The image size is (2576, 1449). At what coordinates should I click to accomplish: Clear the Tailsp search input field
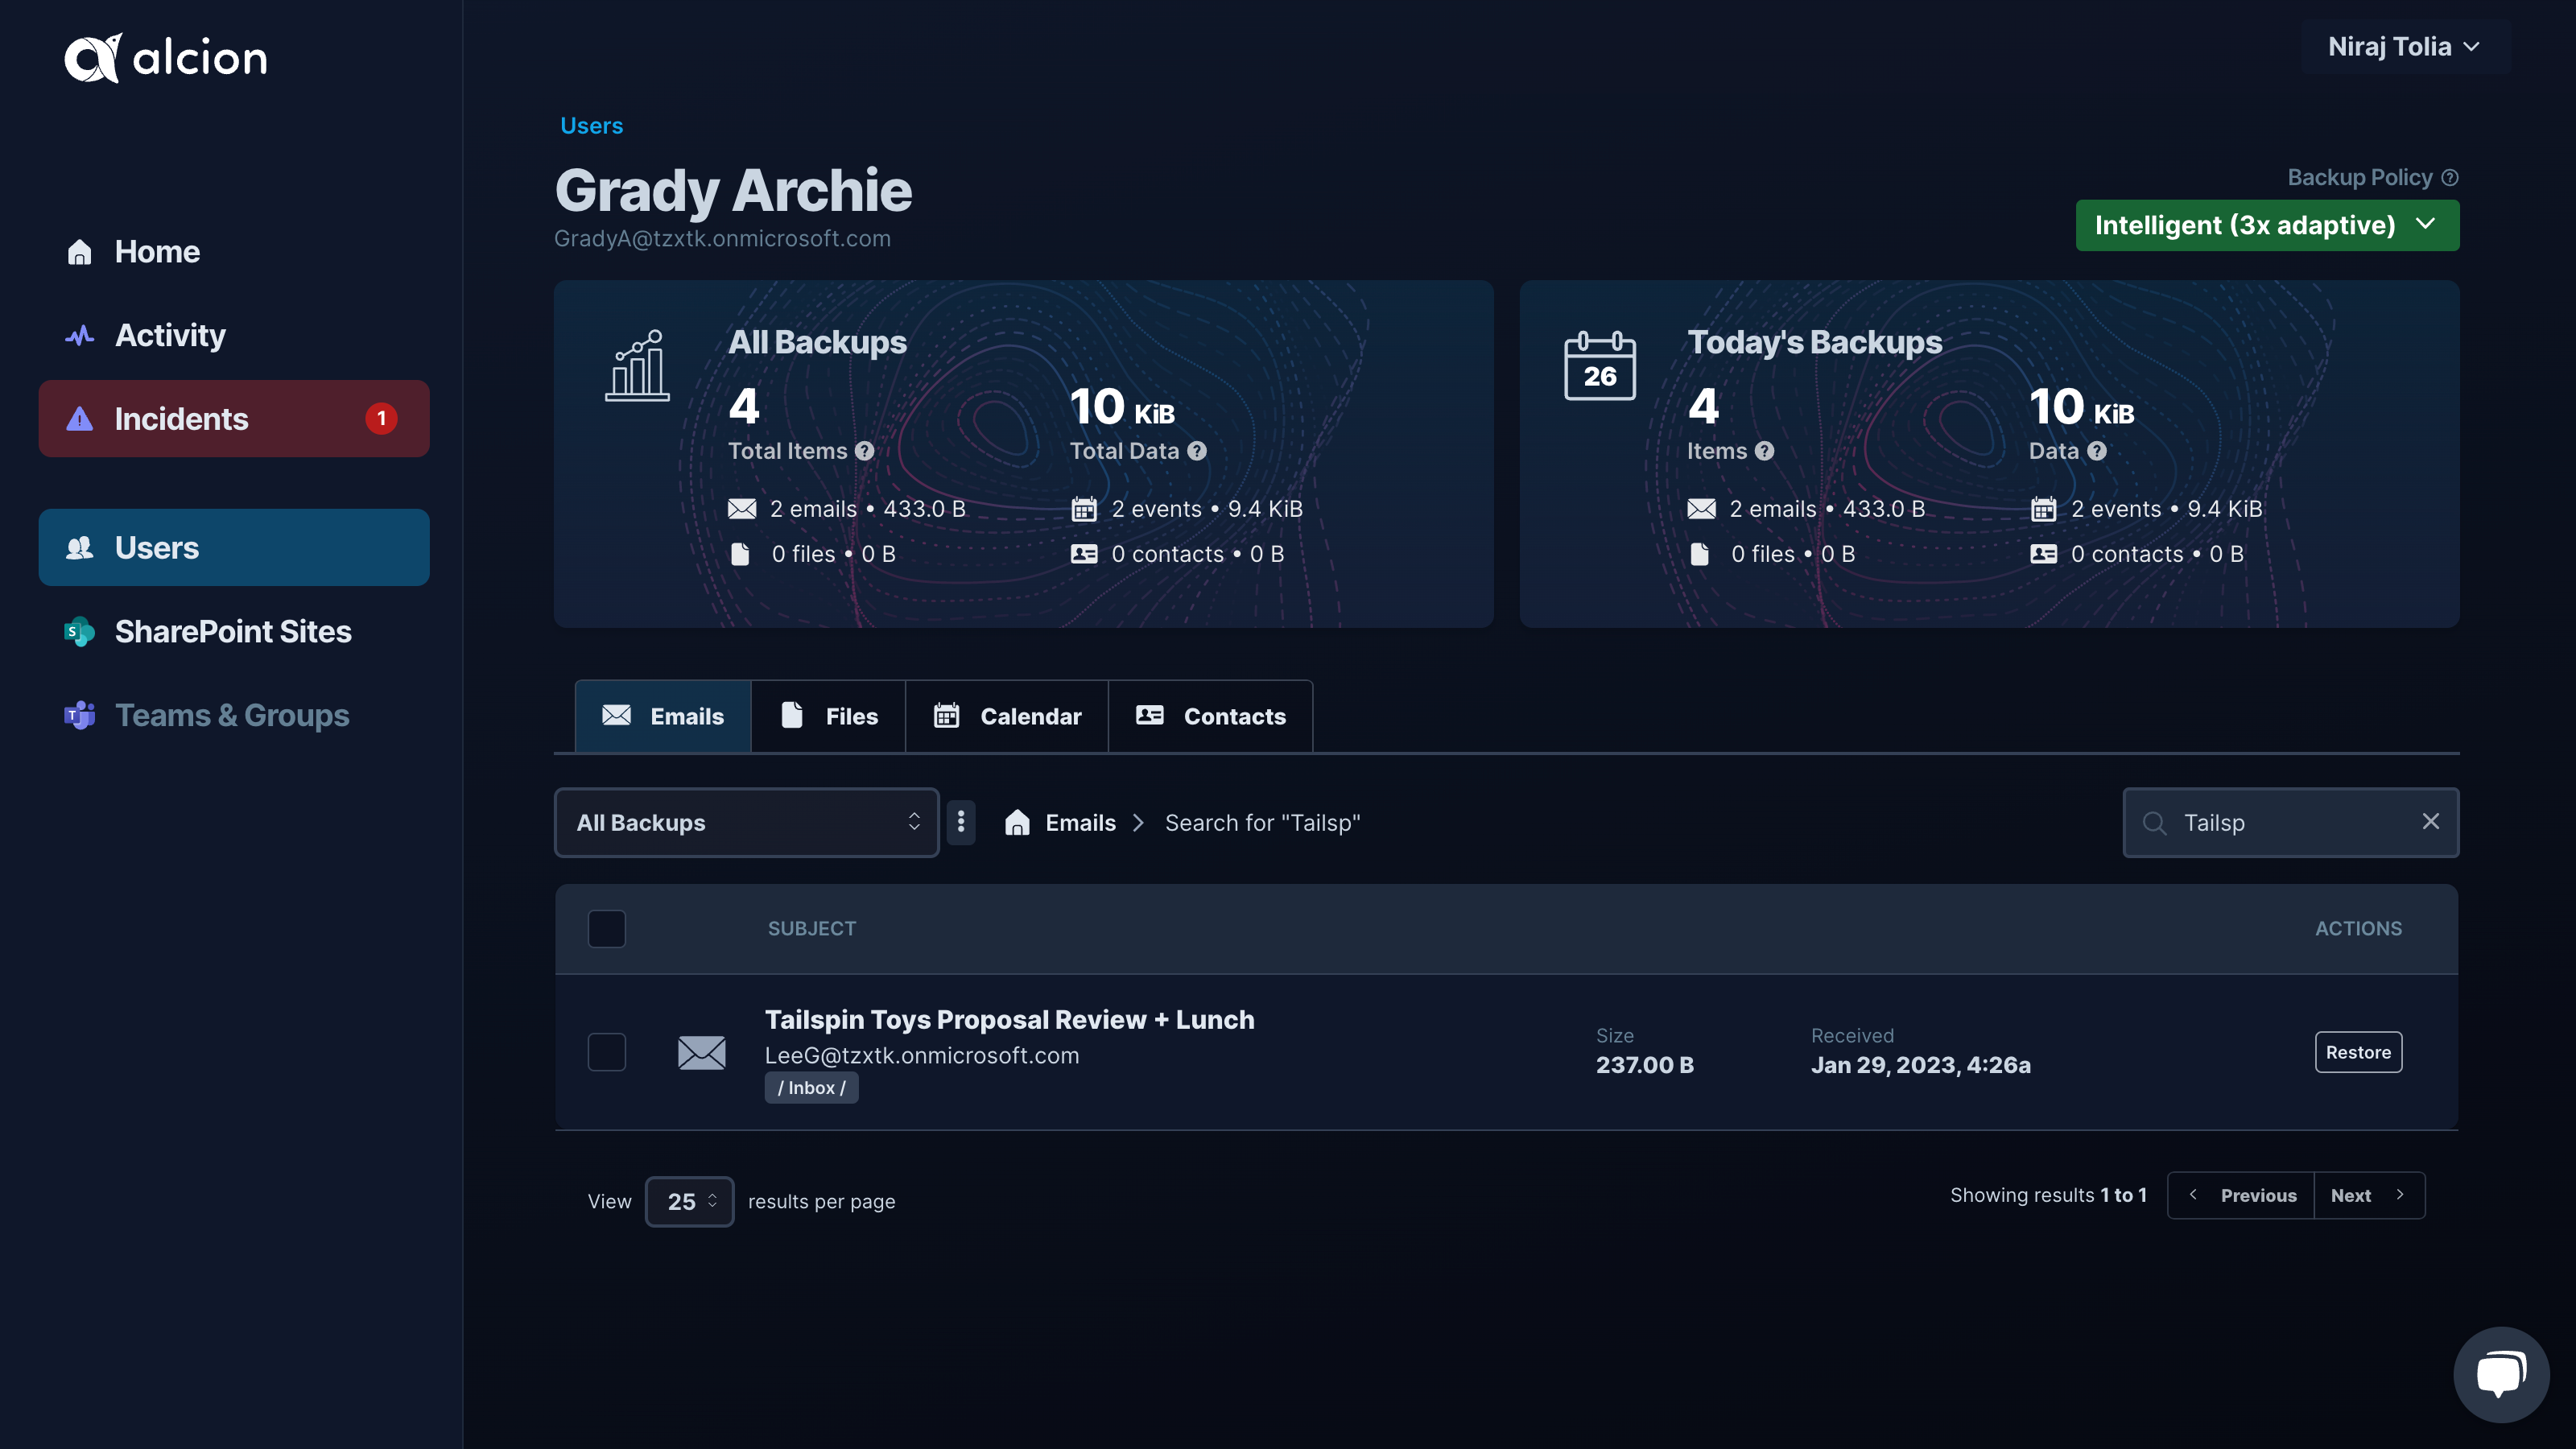pyautogui.click(x=2433, y=823)
